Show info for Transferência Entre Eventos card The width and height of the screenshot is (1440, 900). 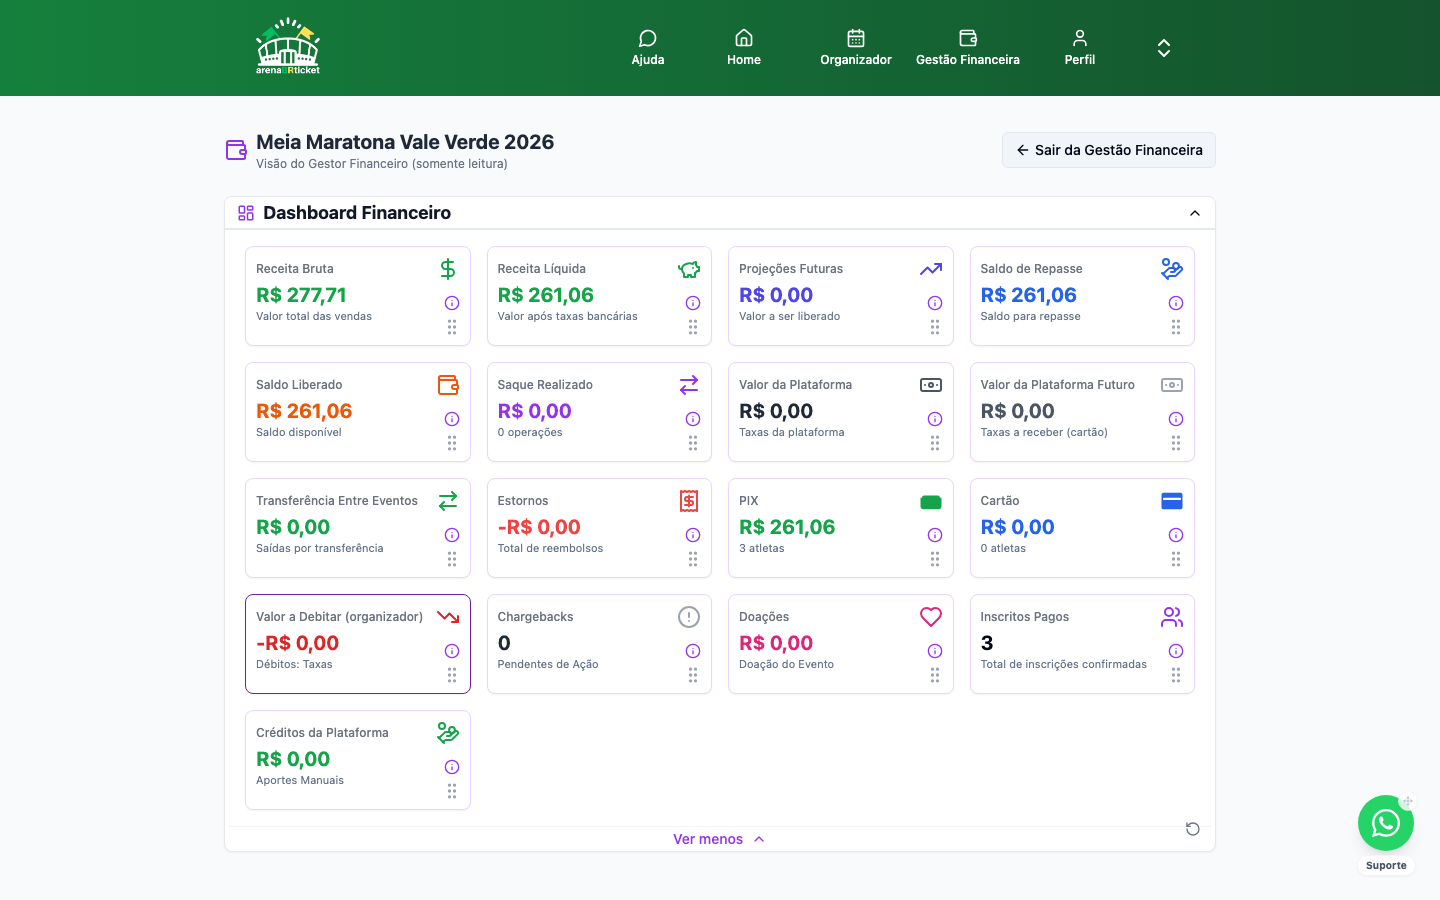452,535
